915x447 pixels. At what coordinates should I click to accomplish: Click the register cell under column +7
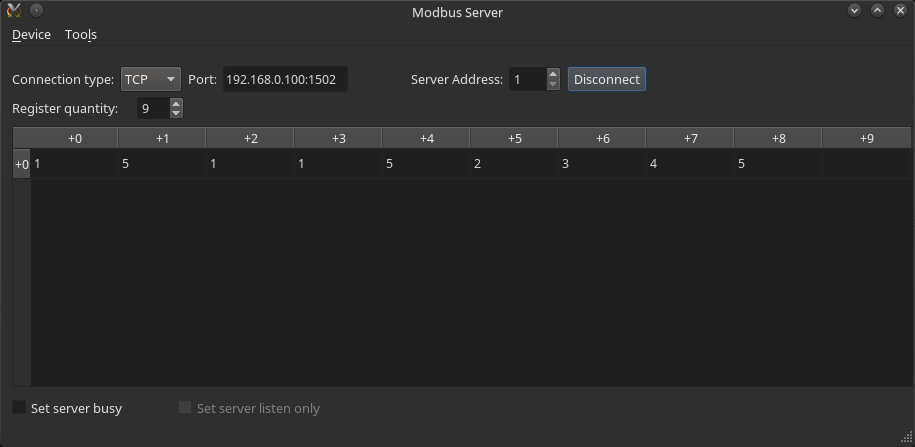[690, 164]
